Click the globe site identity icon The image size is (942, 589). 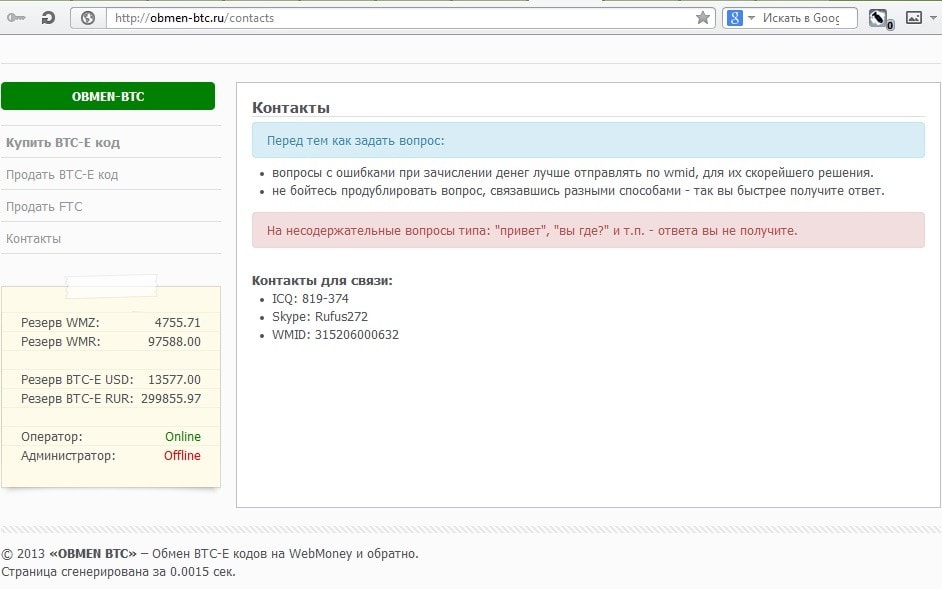[87, 17]
